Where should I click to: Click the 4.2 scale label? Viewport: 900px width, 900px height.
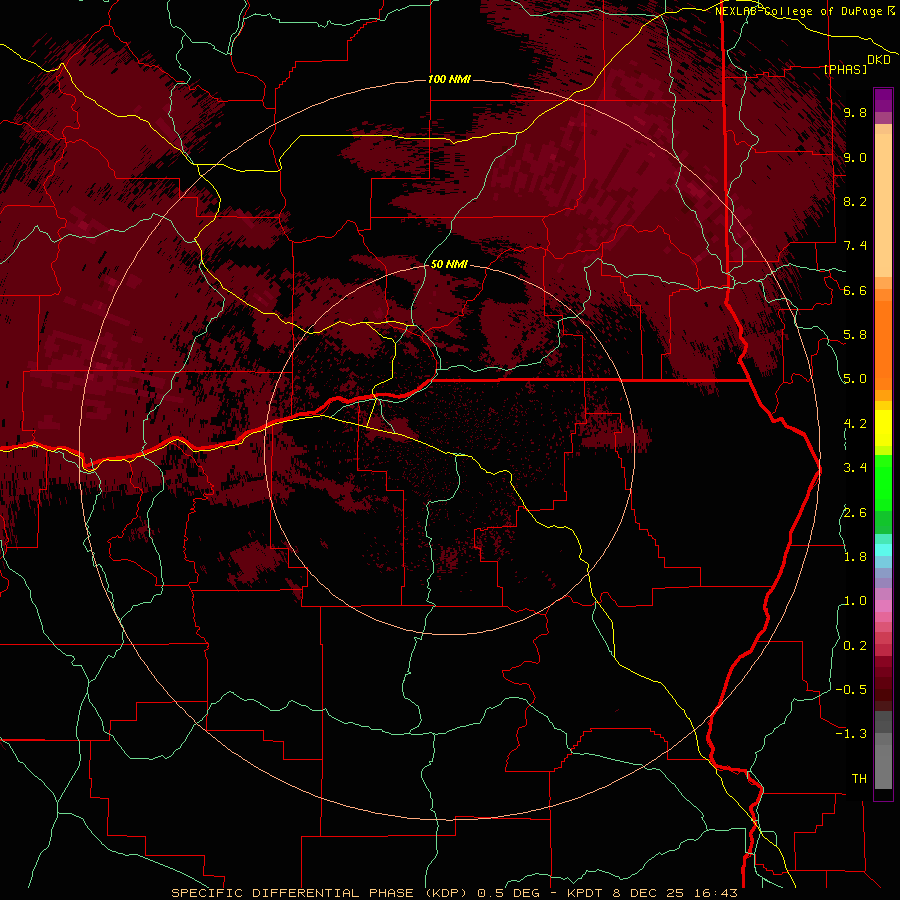[855, 424]
